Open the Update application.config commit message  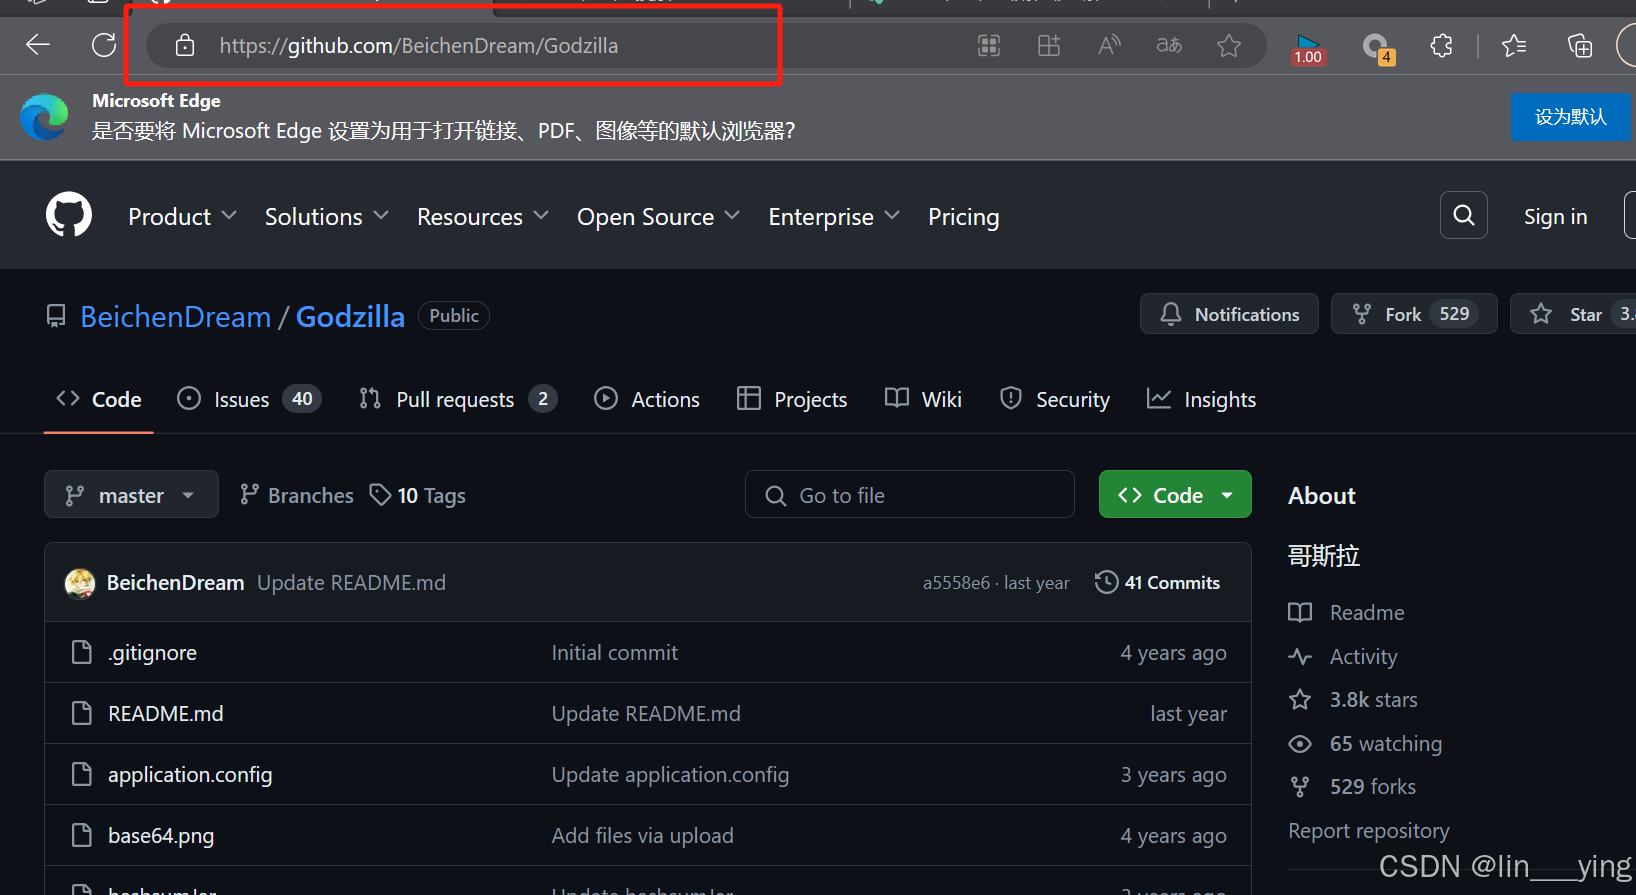(670, 775)
